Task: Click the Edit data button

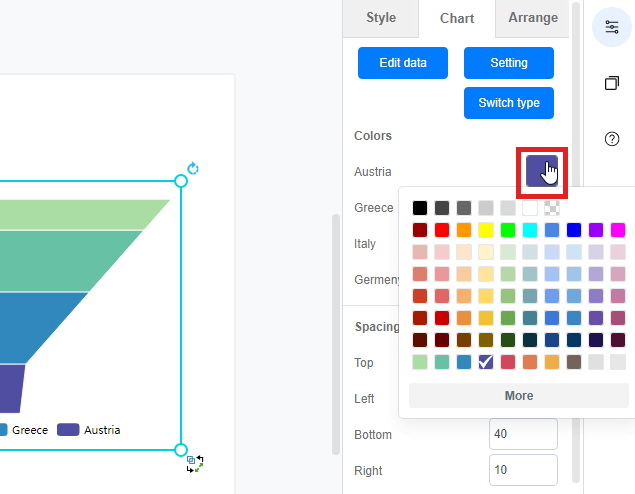Action: pyautogui.click(x=403, y=63)
